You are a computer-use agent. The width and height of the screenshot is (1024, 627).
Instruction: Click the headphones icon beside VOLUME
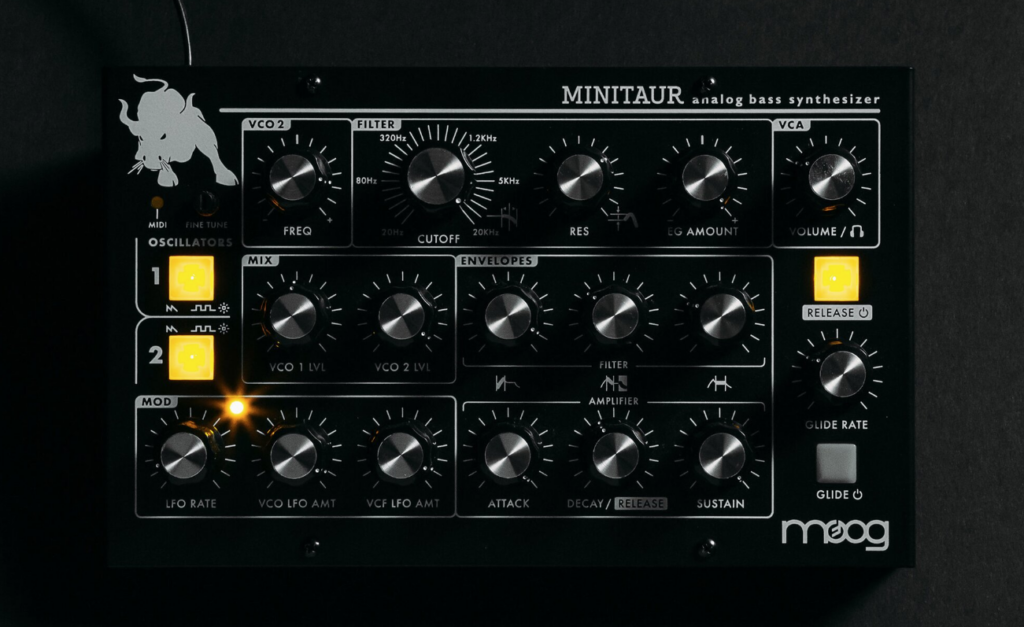[857, 231]
